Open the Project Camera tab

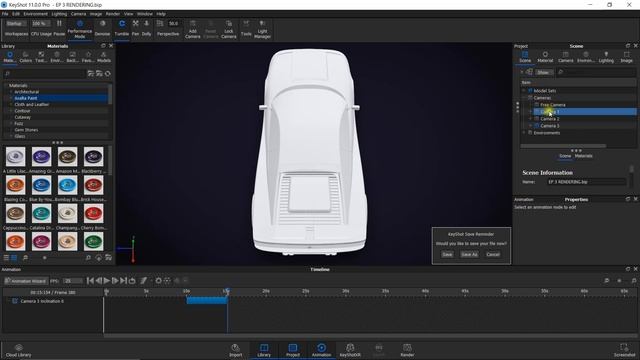coord(565,57)
